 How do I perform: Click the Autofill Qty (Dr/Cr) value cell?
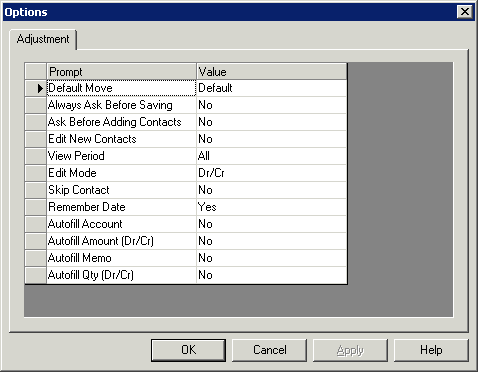(x=272, y=275)
